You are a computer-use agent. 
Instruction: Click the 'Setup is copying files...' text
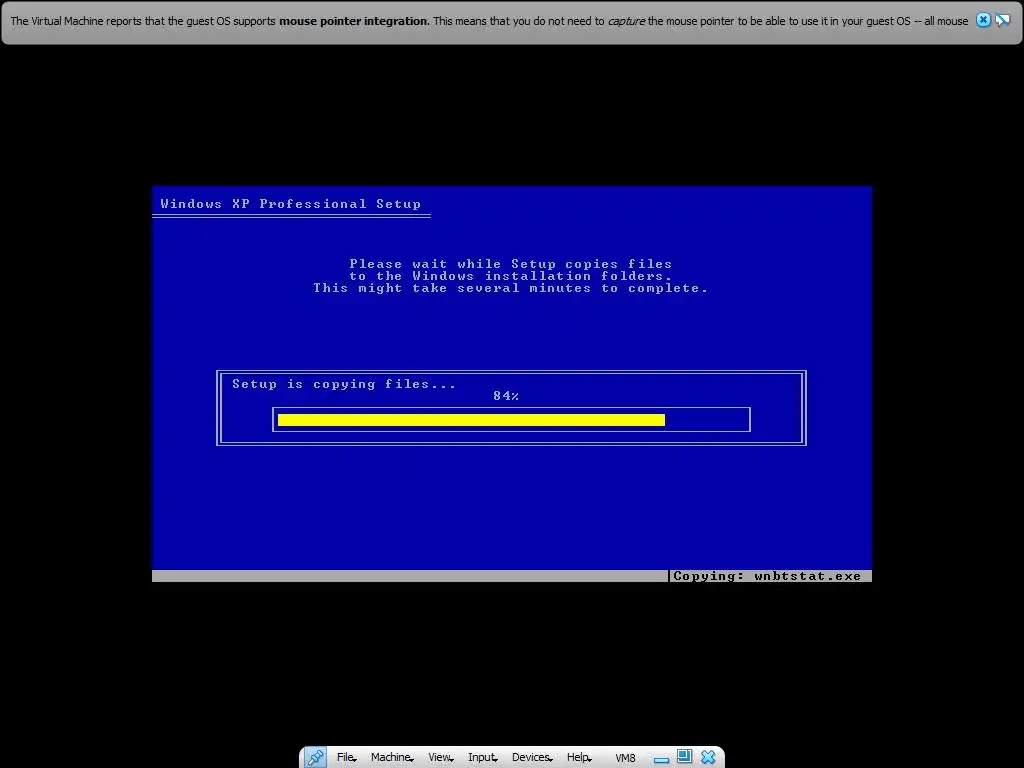coord(344,384)
